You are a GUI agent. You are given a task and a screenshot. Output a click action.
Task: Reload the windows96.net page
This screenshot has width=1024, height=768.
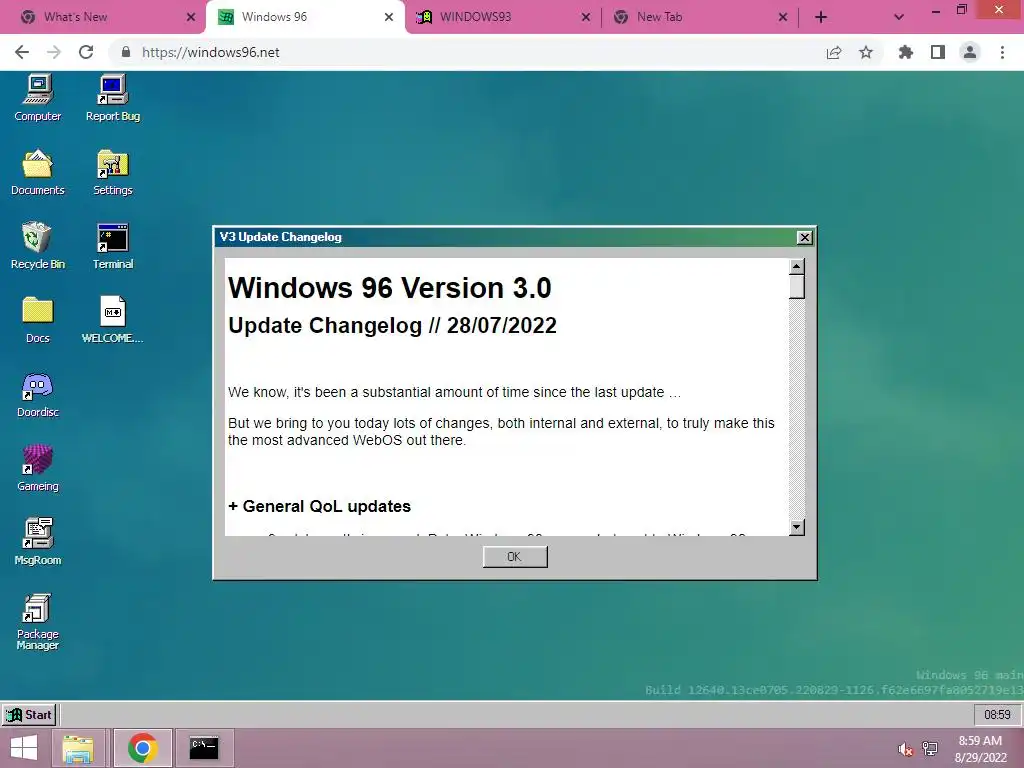[x=86, y=52]
